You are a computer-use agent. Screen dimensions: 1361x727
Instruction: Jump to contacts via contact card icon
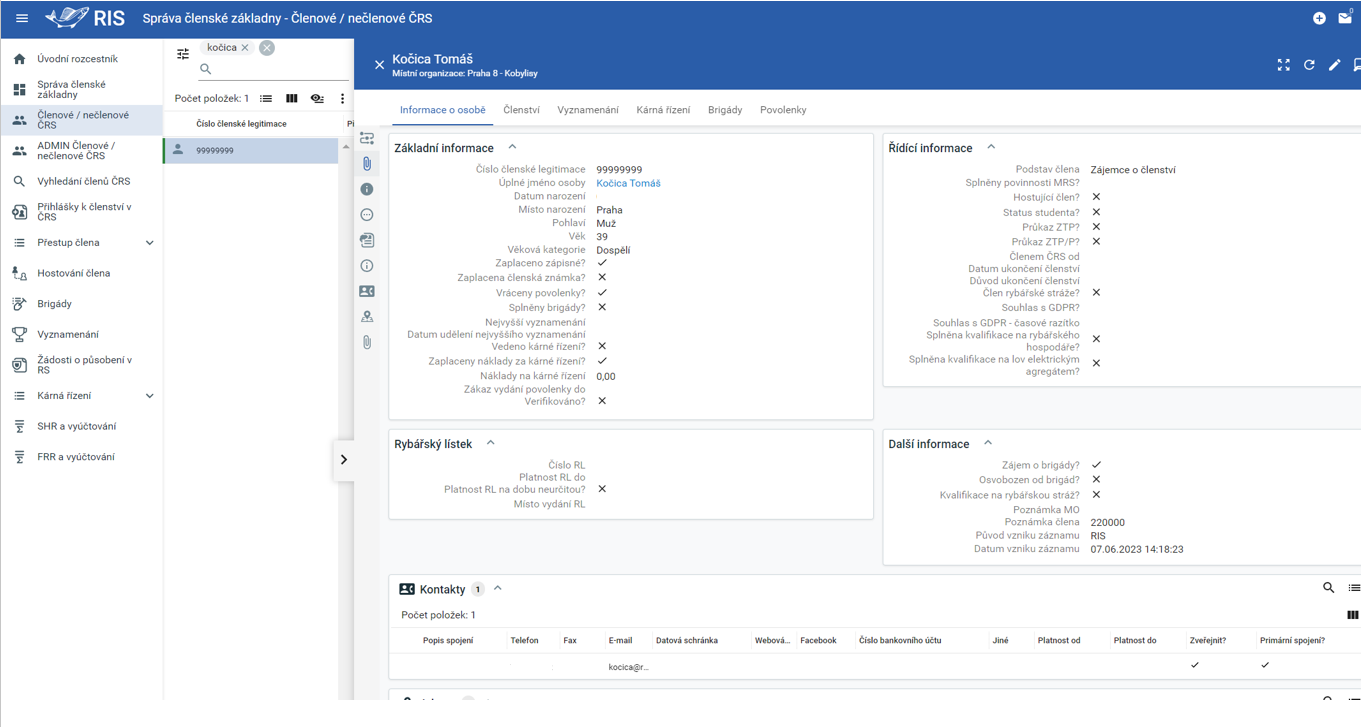click(367, 291)
